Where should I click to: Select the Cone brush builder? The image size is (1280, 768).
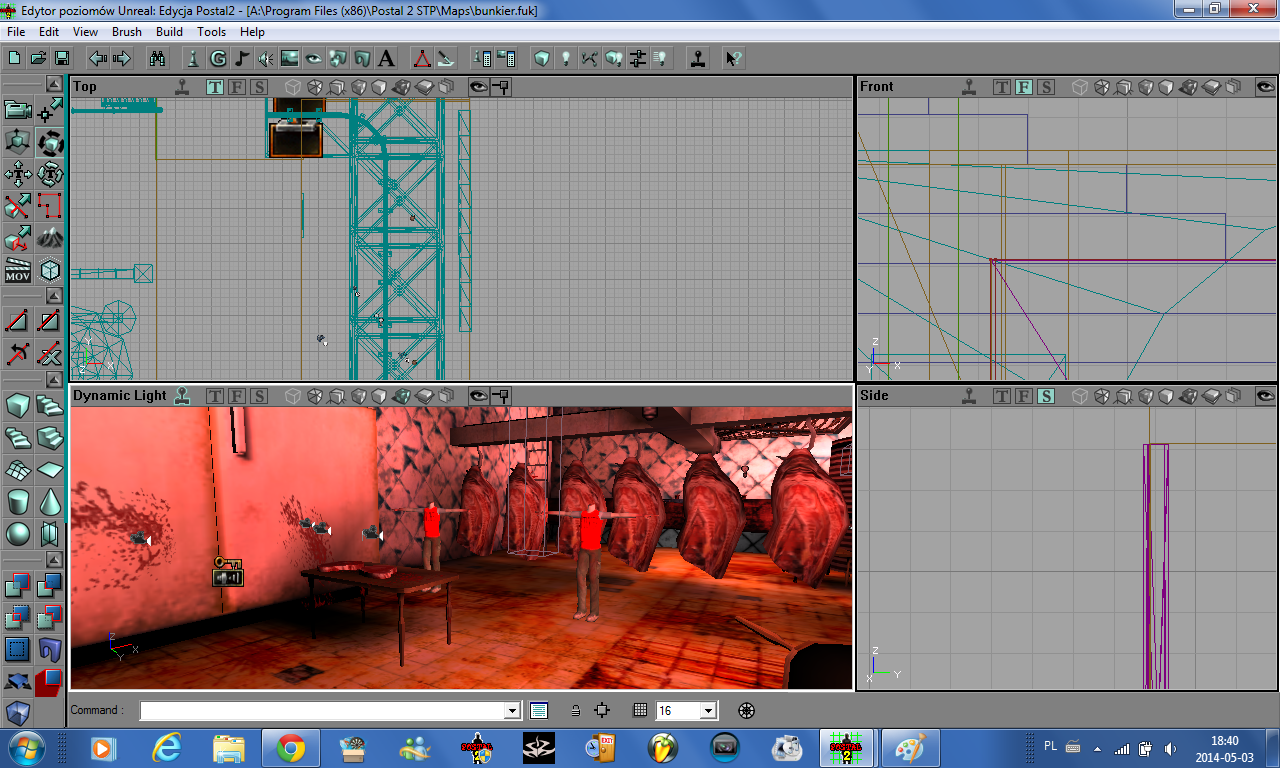50,501
